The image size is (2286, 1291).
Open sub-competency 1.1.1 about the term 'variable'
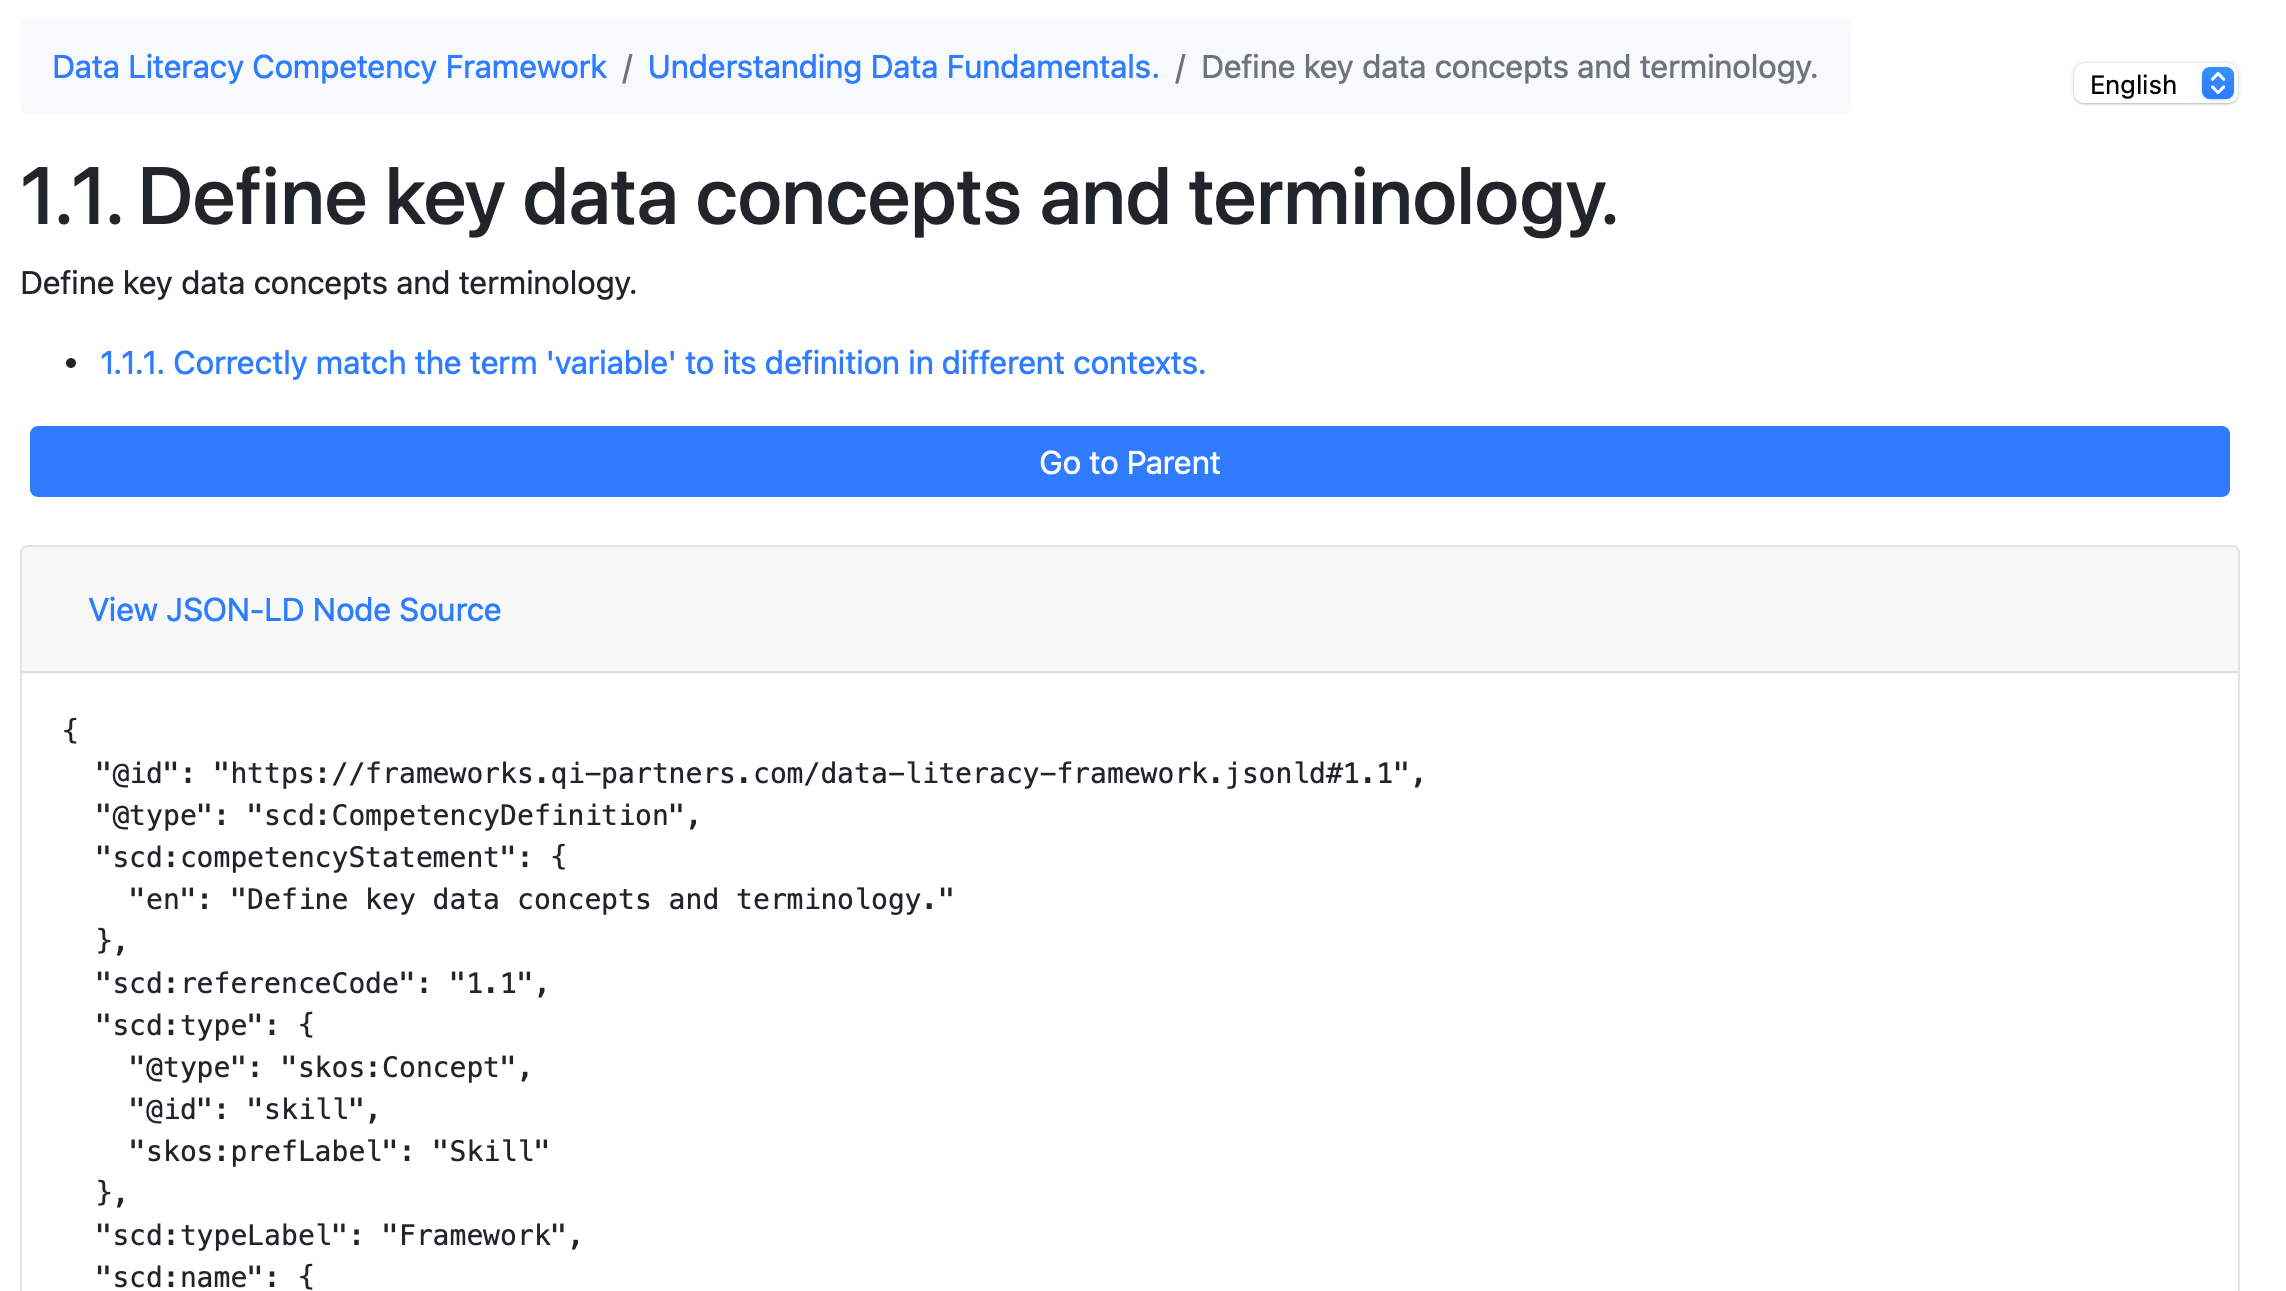click(x=653, y=363)
